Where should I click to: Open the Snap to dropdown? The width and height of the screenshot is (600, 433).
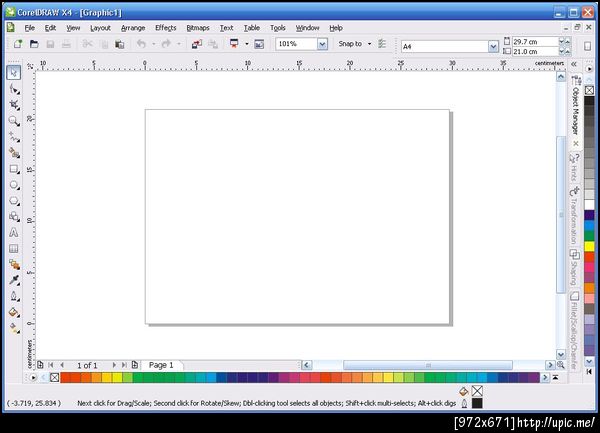coord(369,44)
